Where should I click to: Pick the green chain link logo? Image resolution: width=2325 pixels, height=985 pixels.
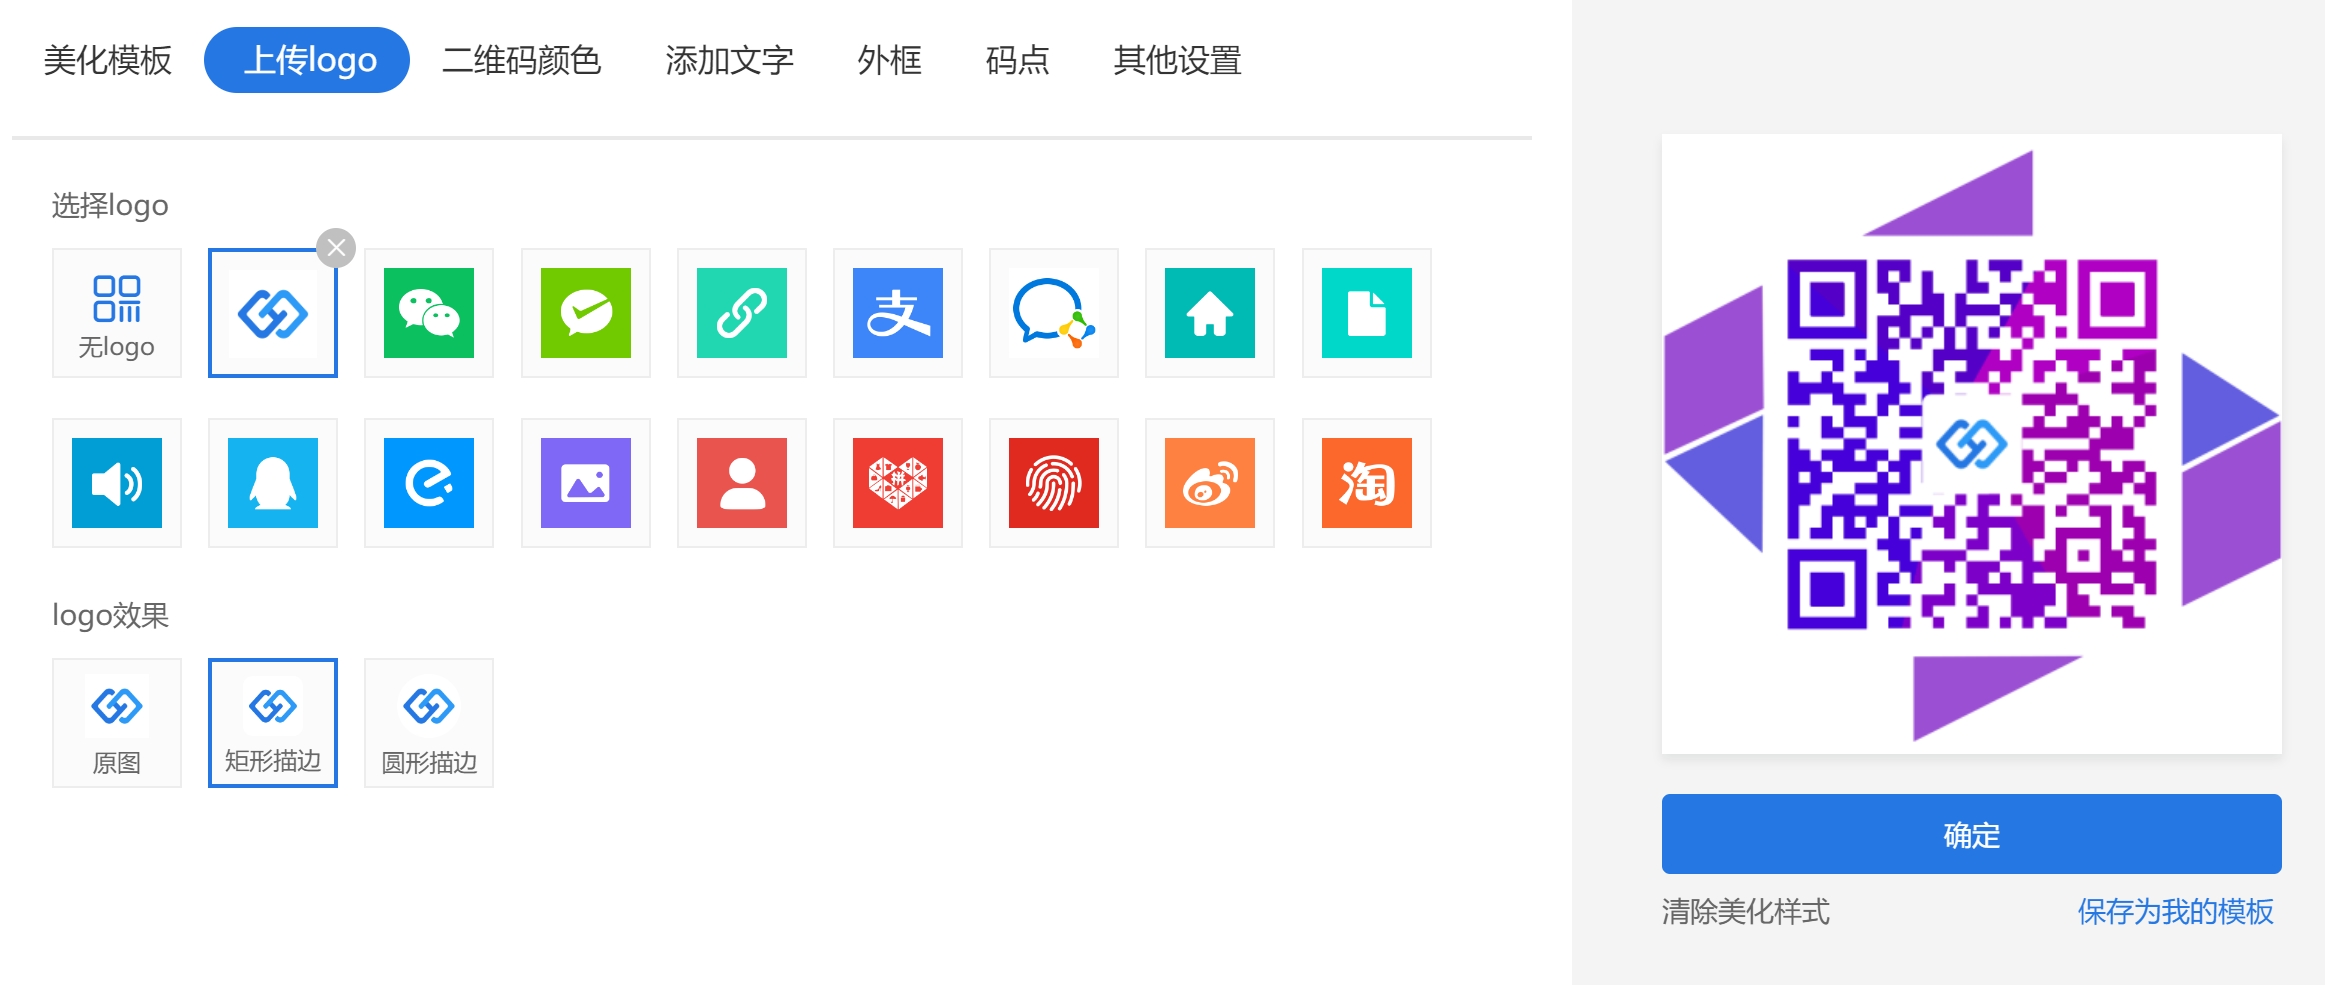741,313
